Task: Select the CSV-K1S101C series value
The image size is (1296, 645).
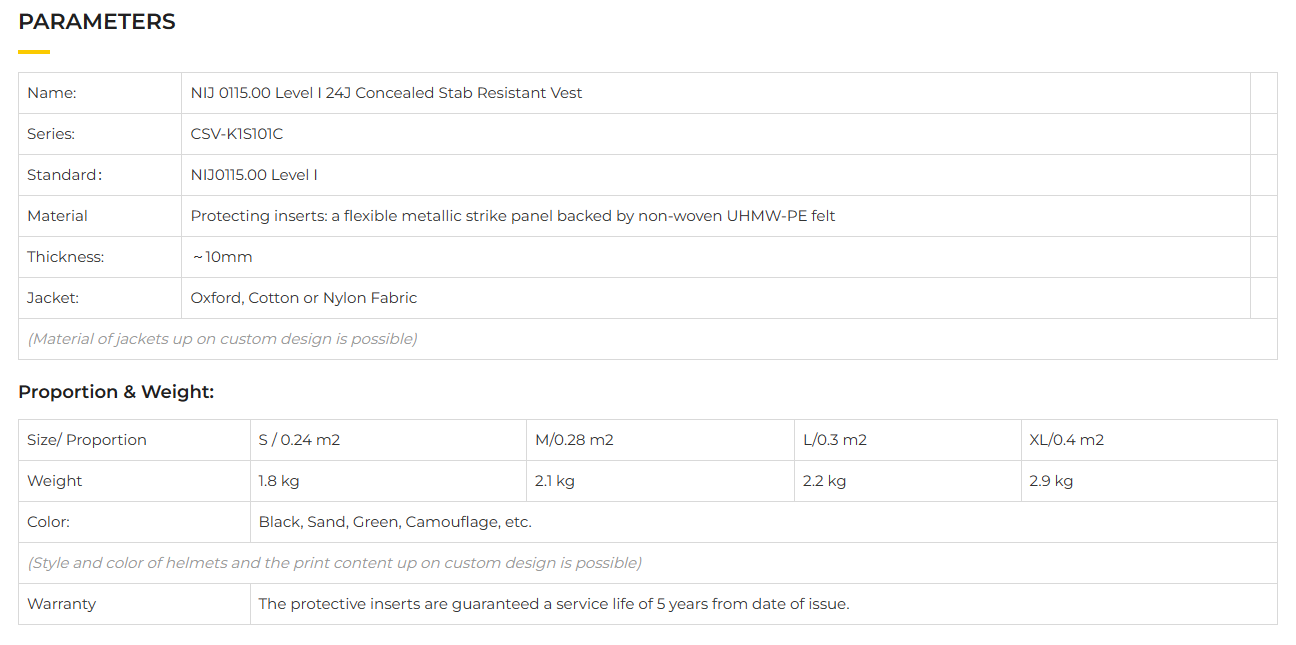Action: [237, 134]
